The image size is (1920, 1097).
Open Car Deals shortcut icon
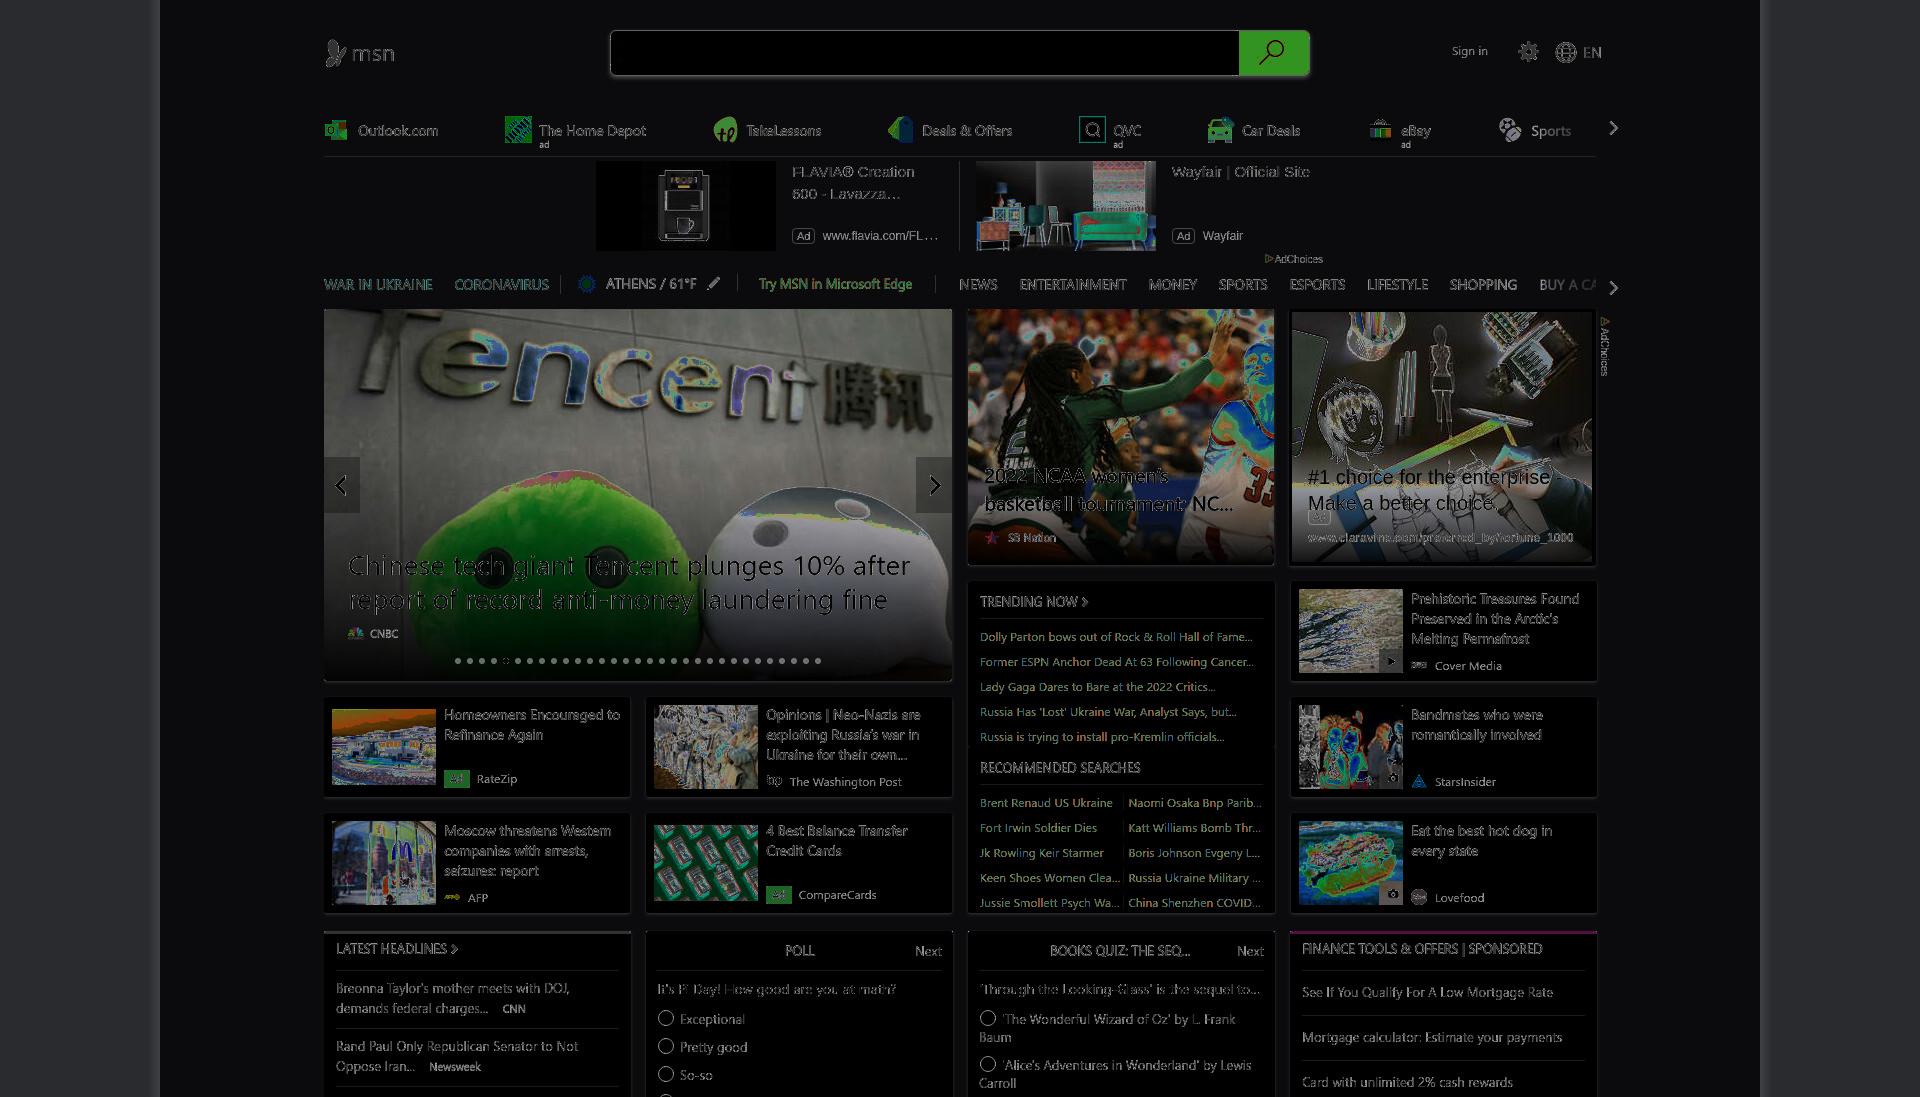[1220, 130]
